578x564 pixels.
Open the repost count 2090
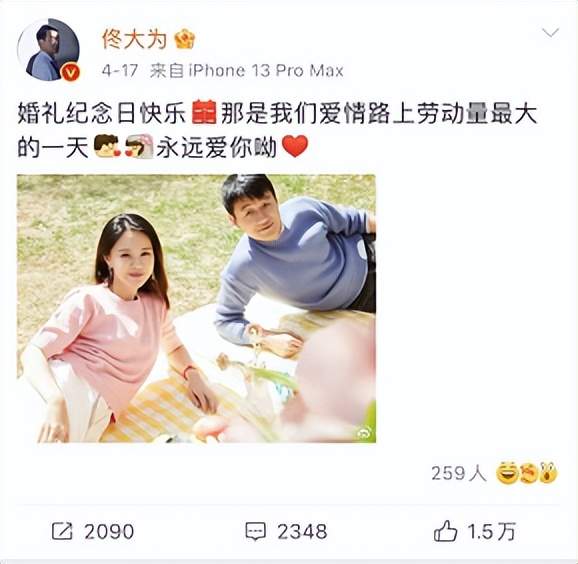click(x=109, y=532)
